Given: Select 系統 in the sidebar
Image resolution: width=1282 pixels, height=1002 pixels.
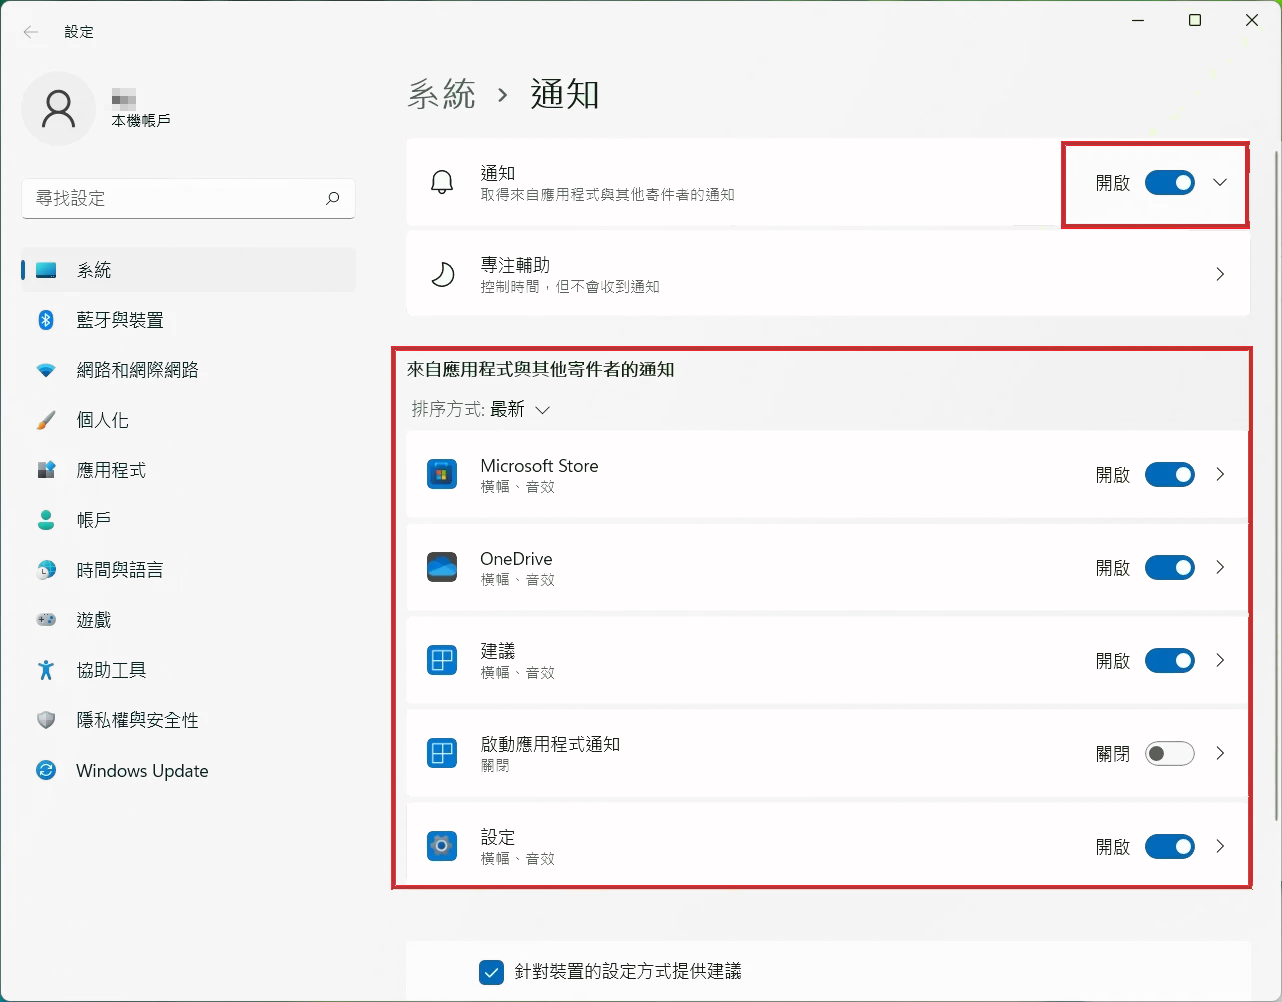Looking at the screenshot, I should [x=188, y=270].
